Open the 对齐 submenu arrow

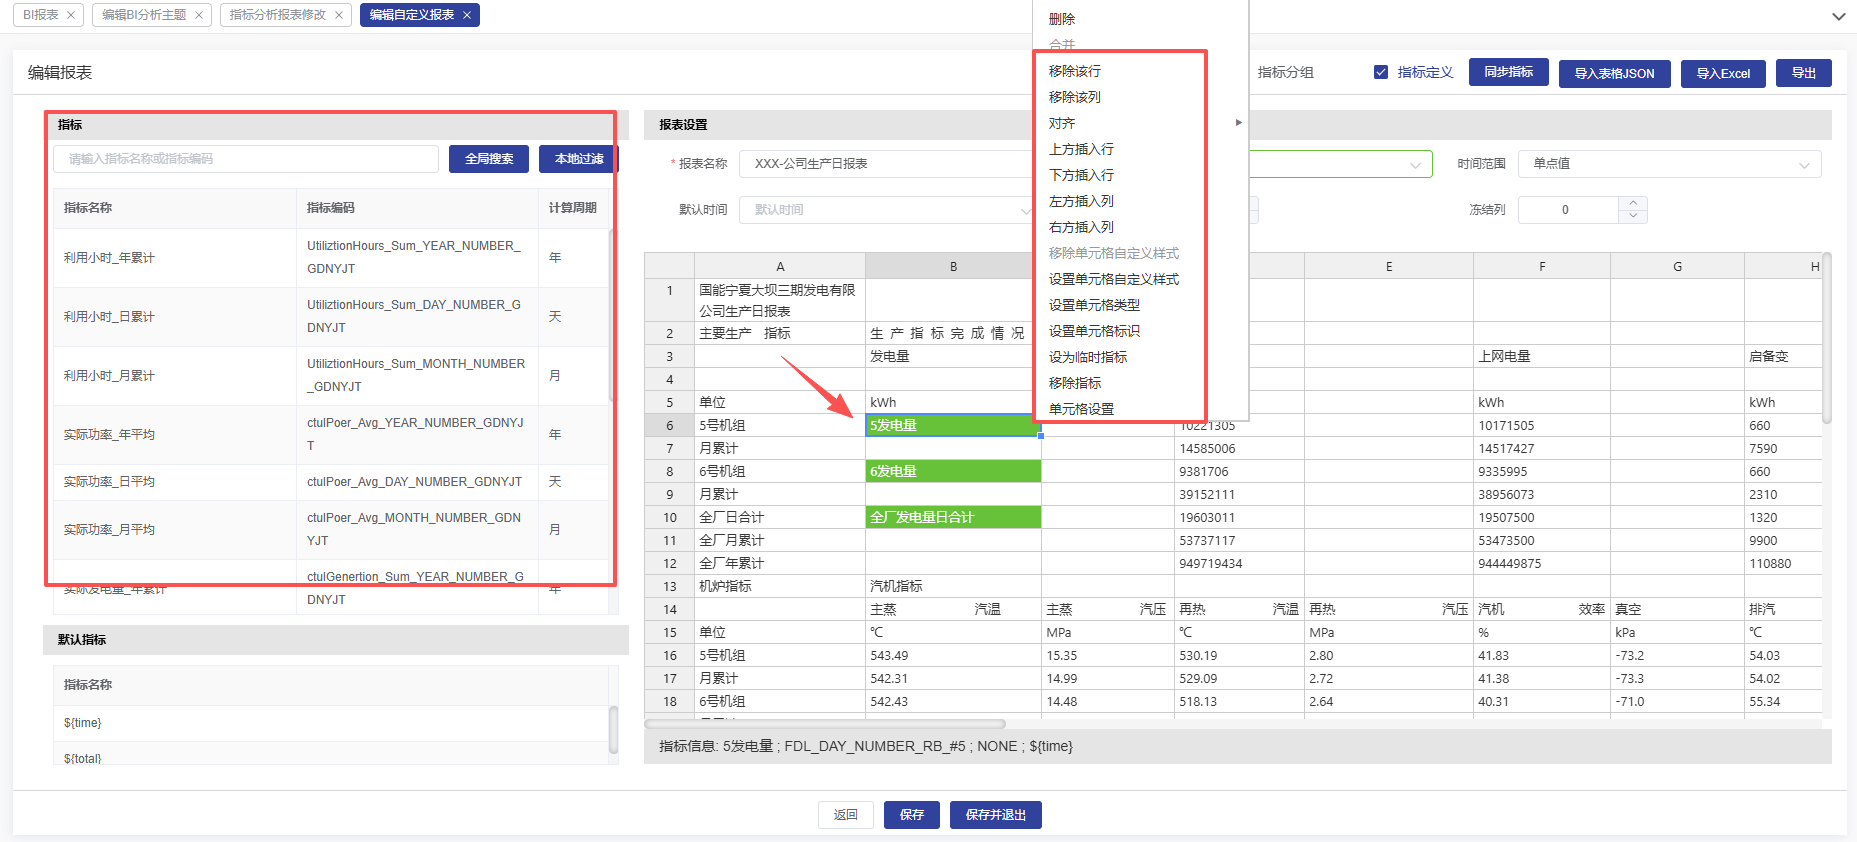point(1238,123)
